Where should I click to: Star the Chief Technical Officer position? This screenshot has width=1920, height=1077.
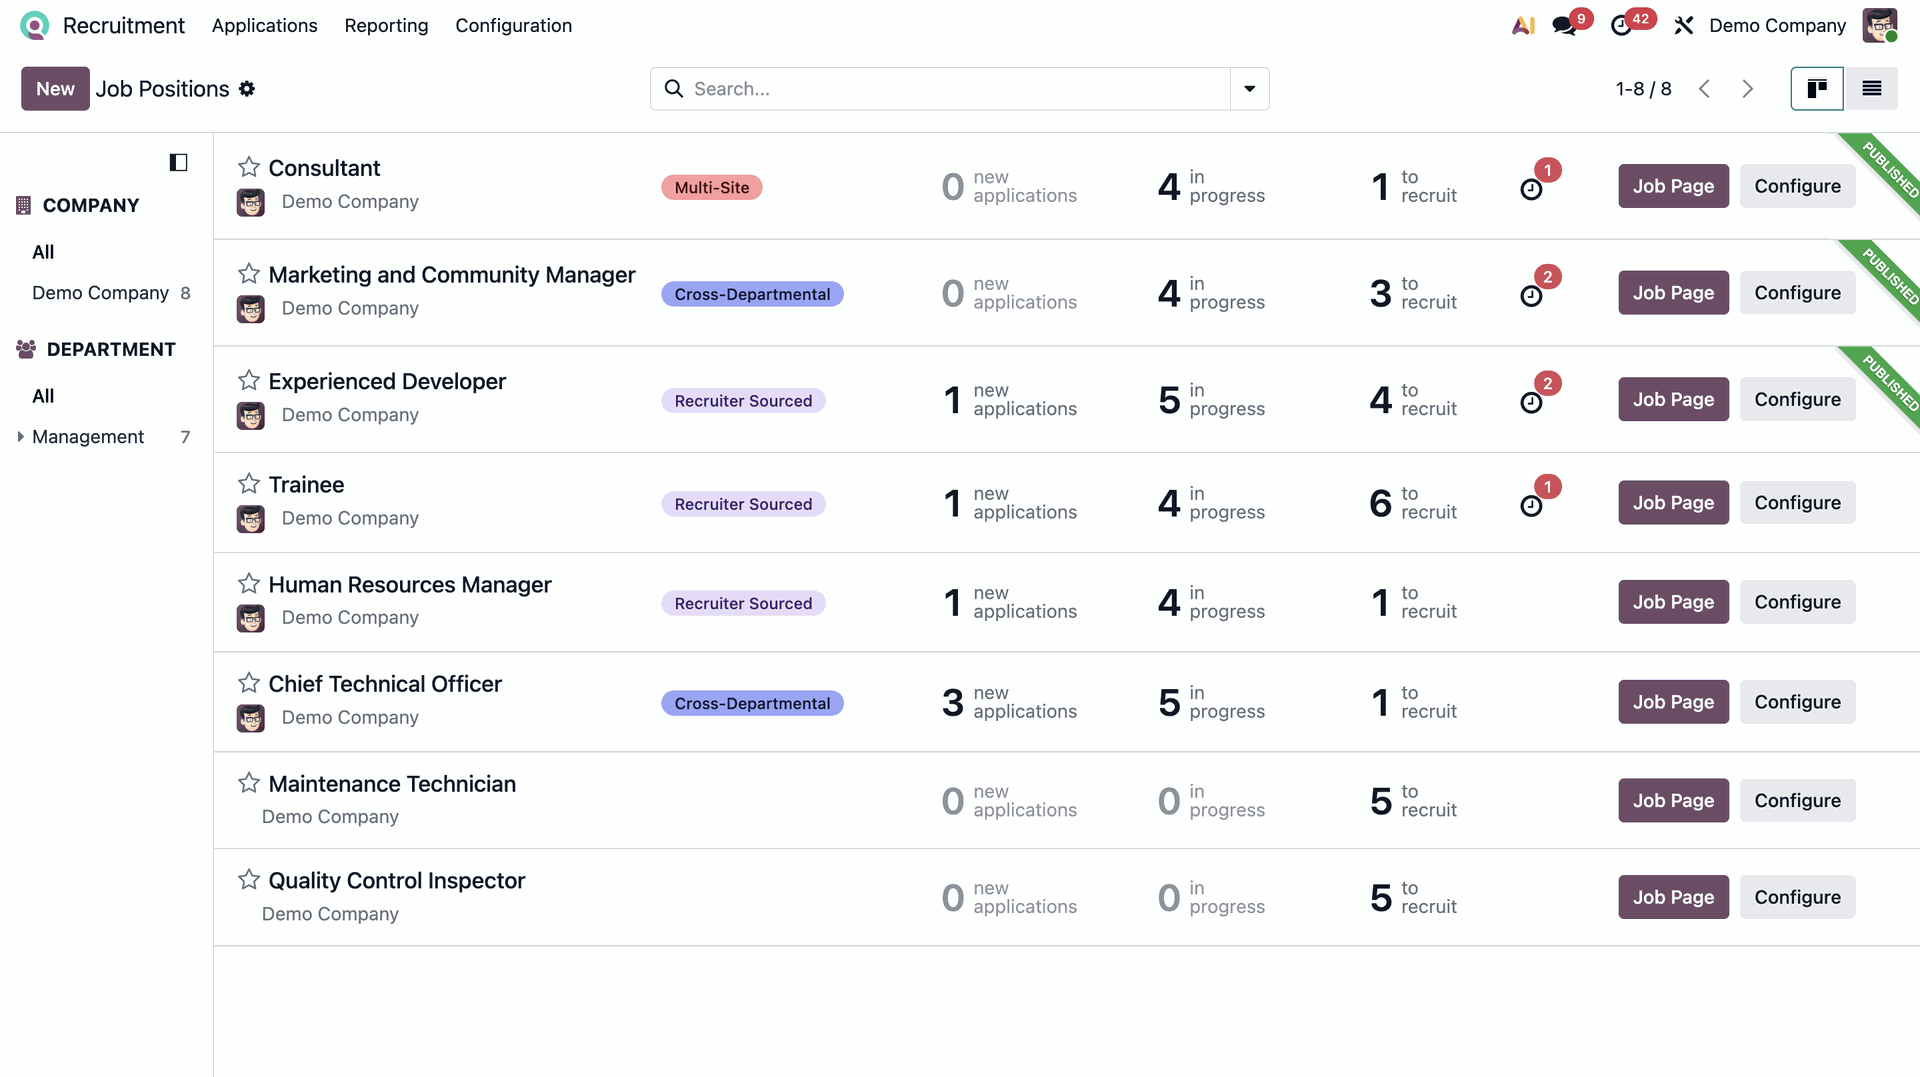249,683
